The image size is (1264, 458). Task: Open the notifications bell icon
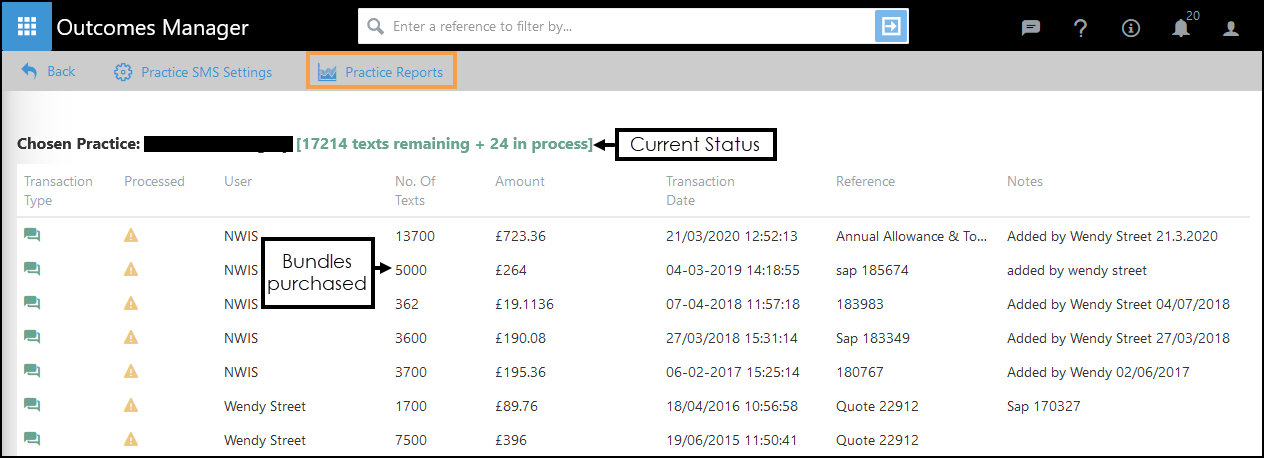(x=1181, y=28)
